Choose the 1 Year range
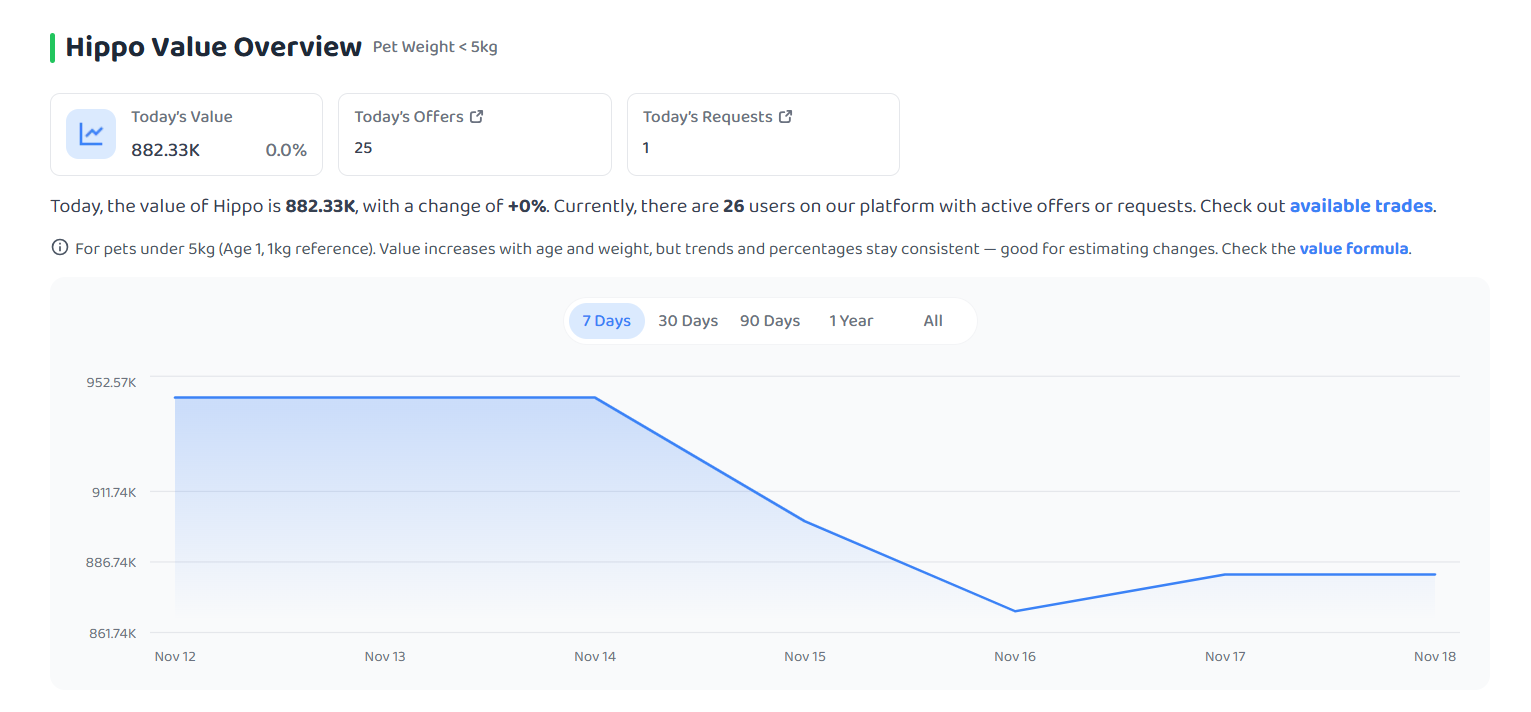 click(x=851, y=321)
